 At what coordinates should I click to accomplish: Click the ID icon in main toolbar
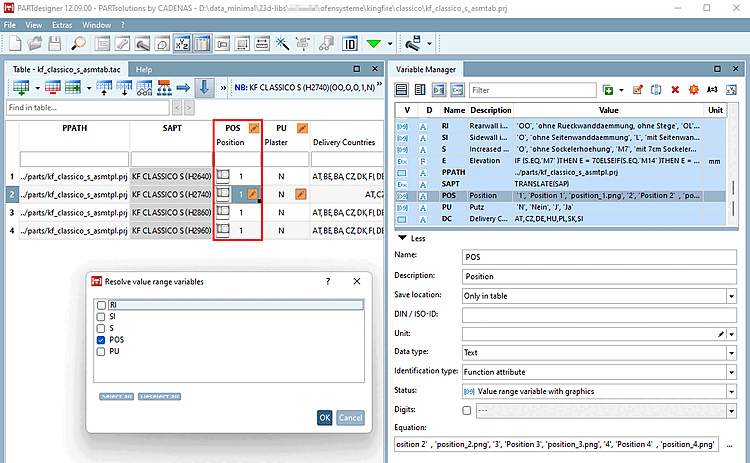(x=351, y=44)
